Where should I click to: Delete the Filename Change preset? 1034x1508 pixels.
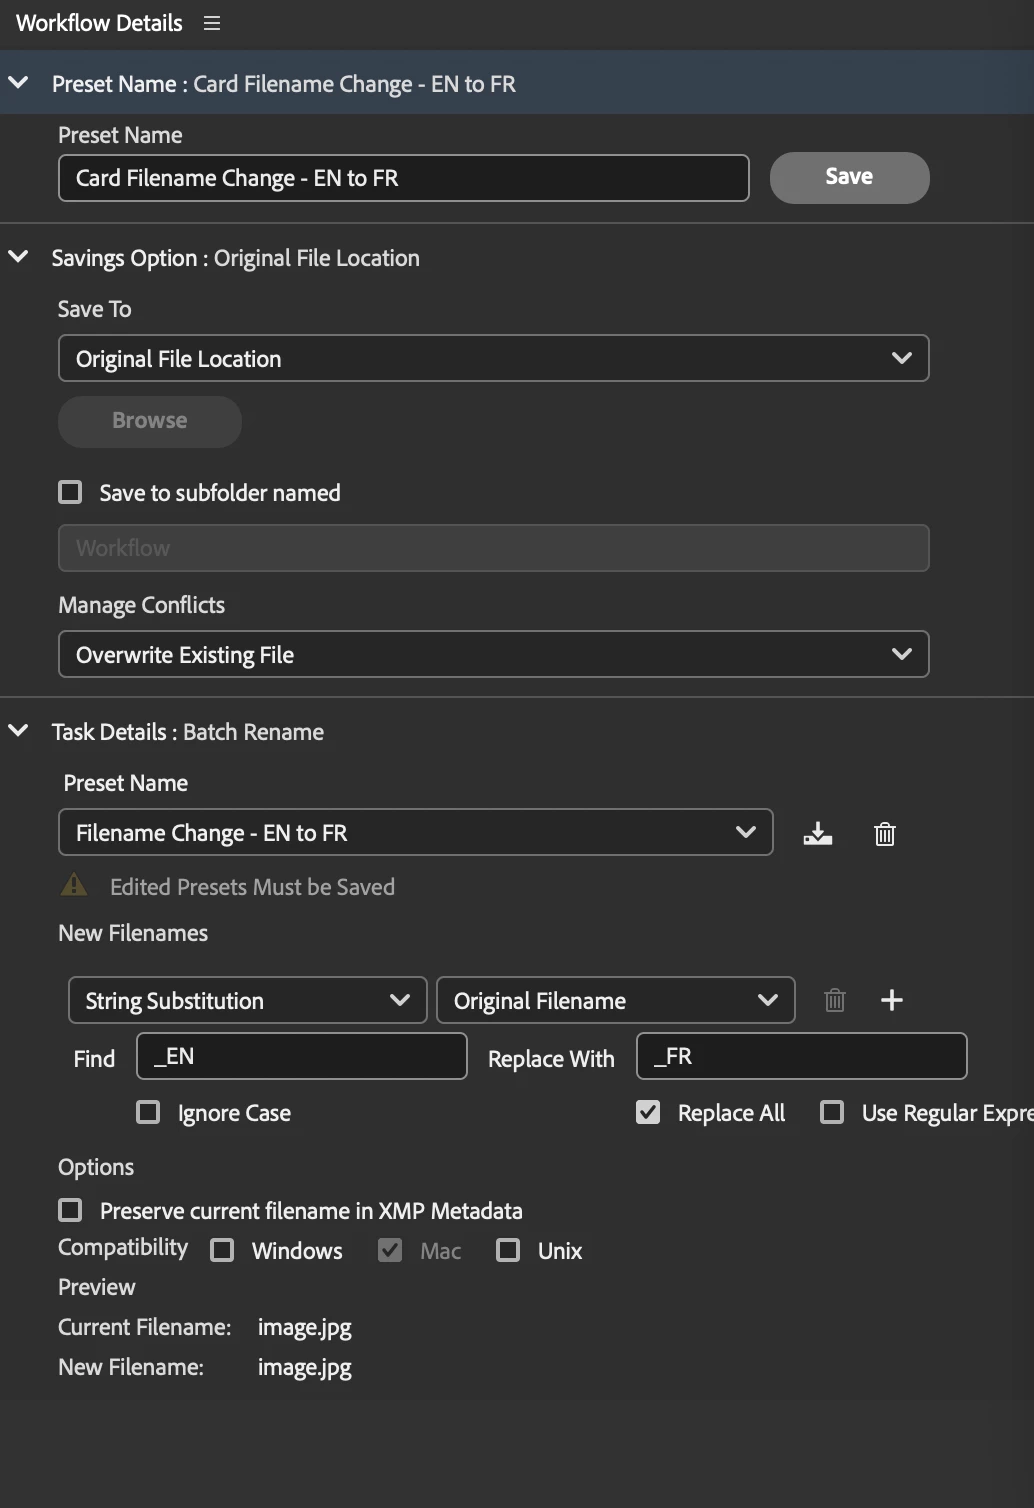(884, 833)
